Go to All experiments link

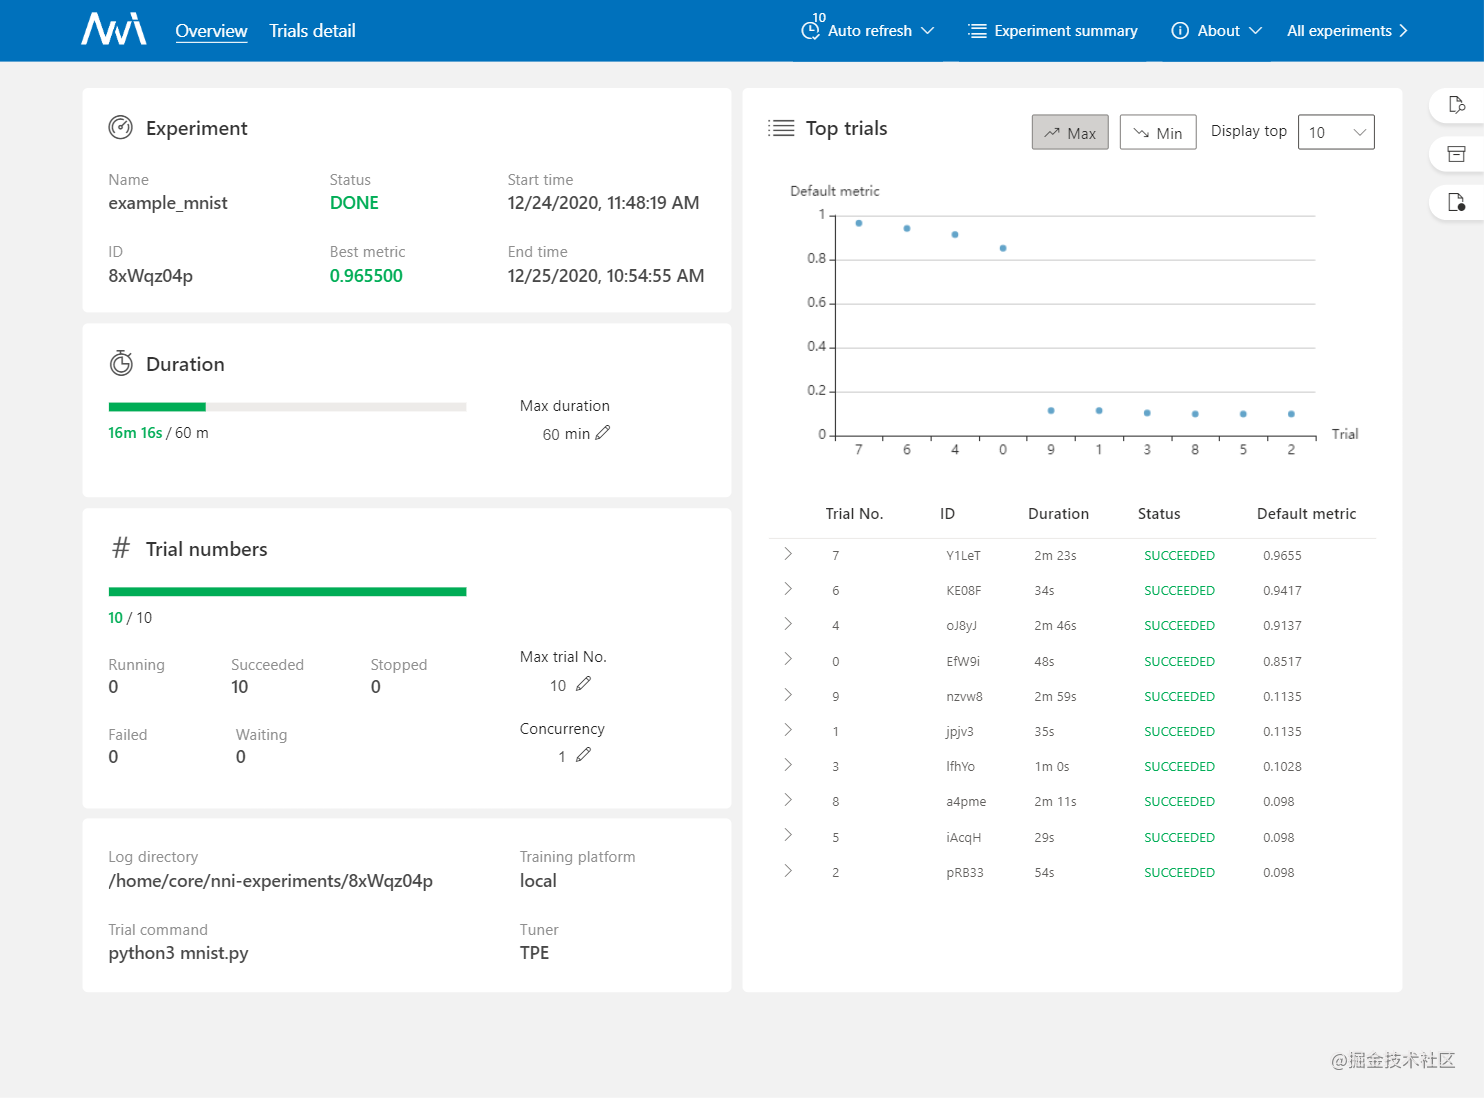pos(1348,30)
